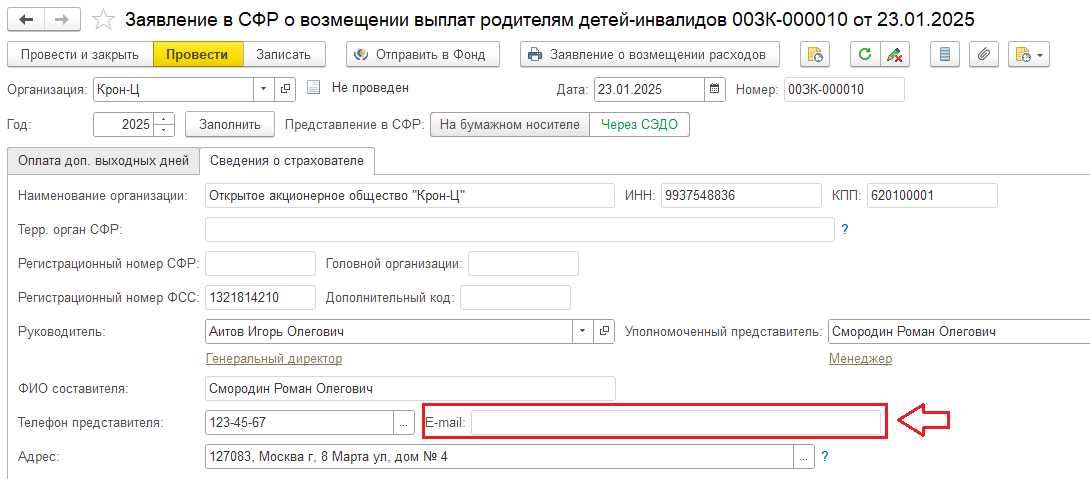Click the Дополнительный код field
Screen dimensions: 1090x479
point(515,298)
